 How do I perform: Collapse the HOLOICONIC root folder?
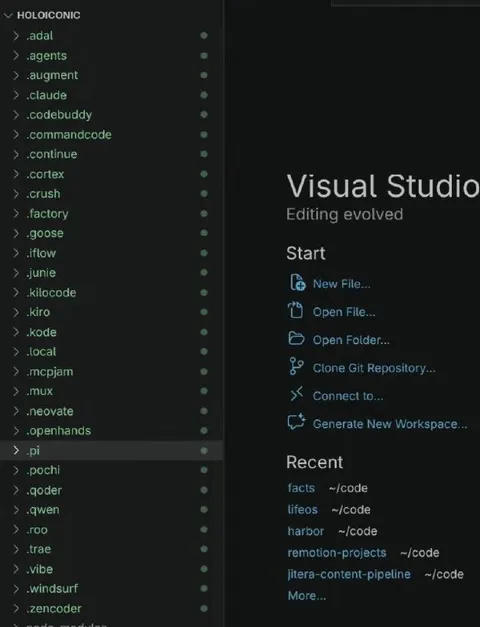tap(8, 16)
